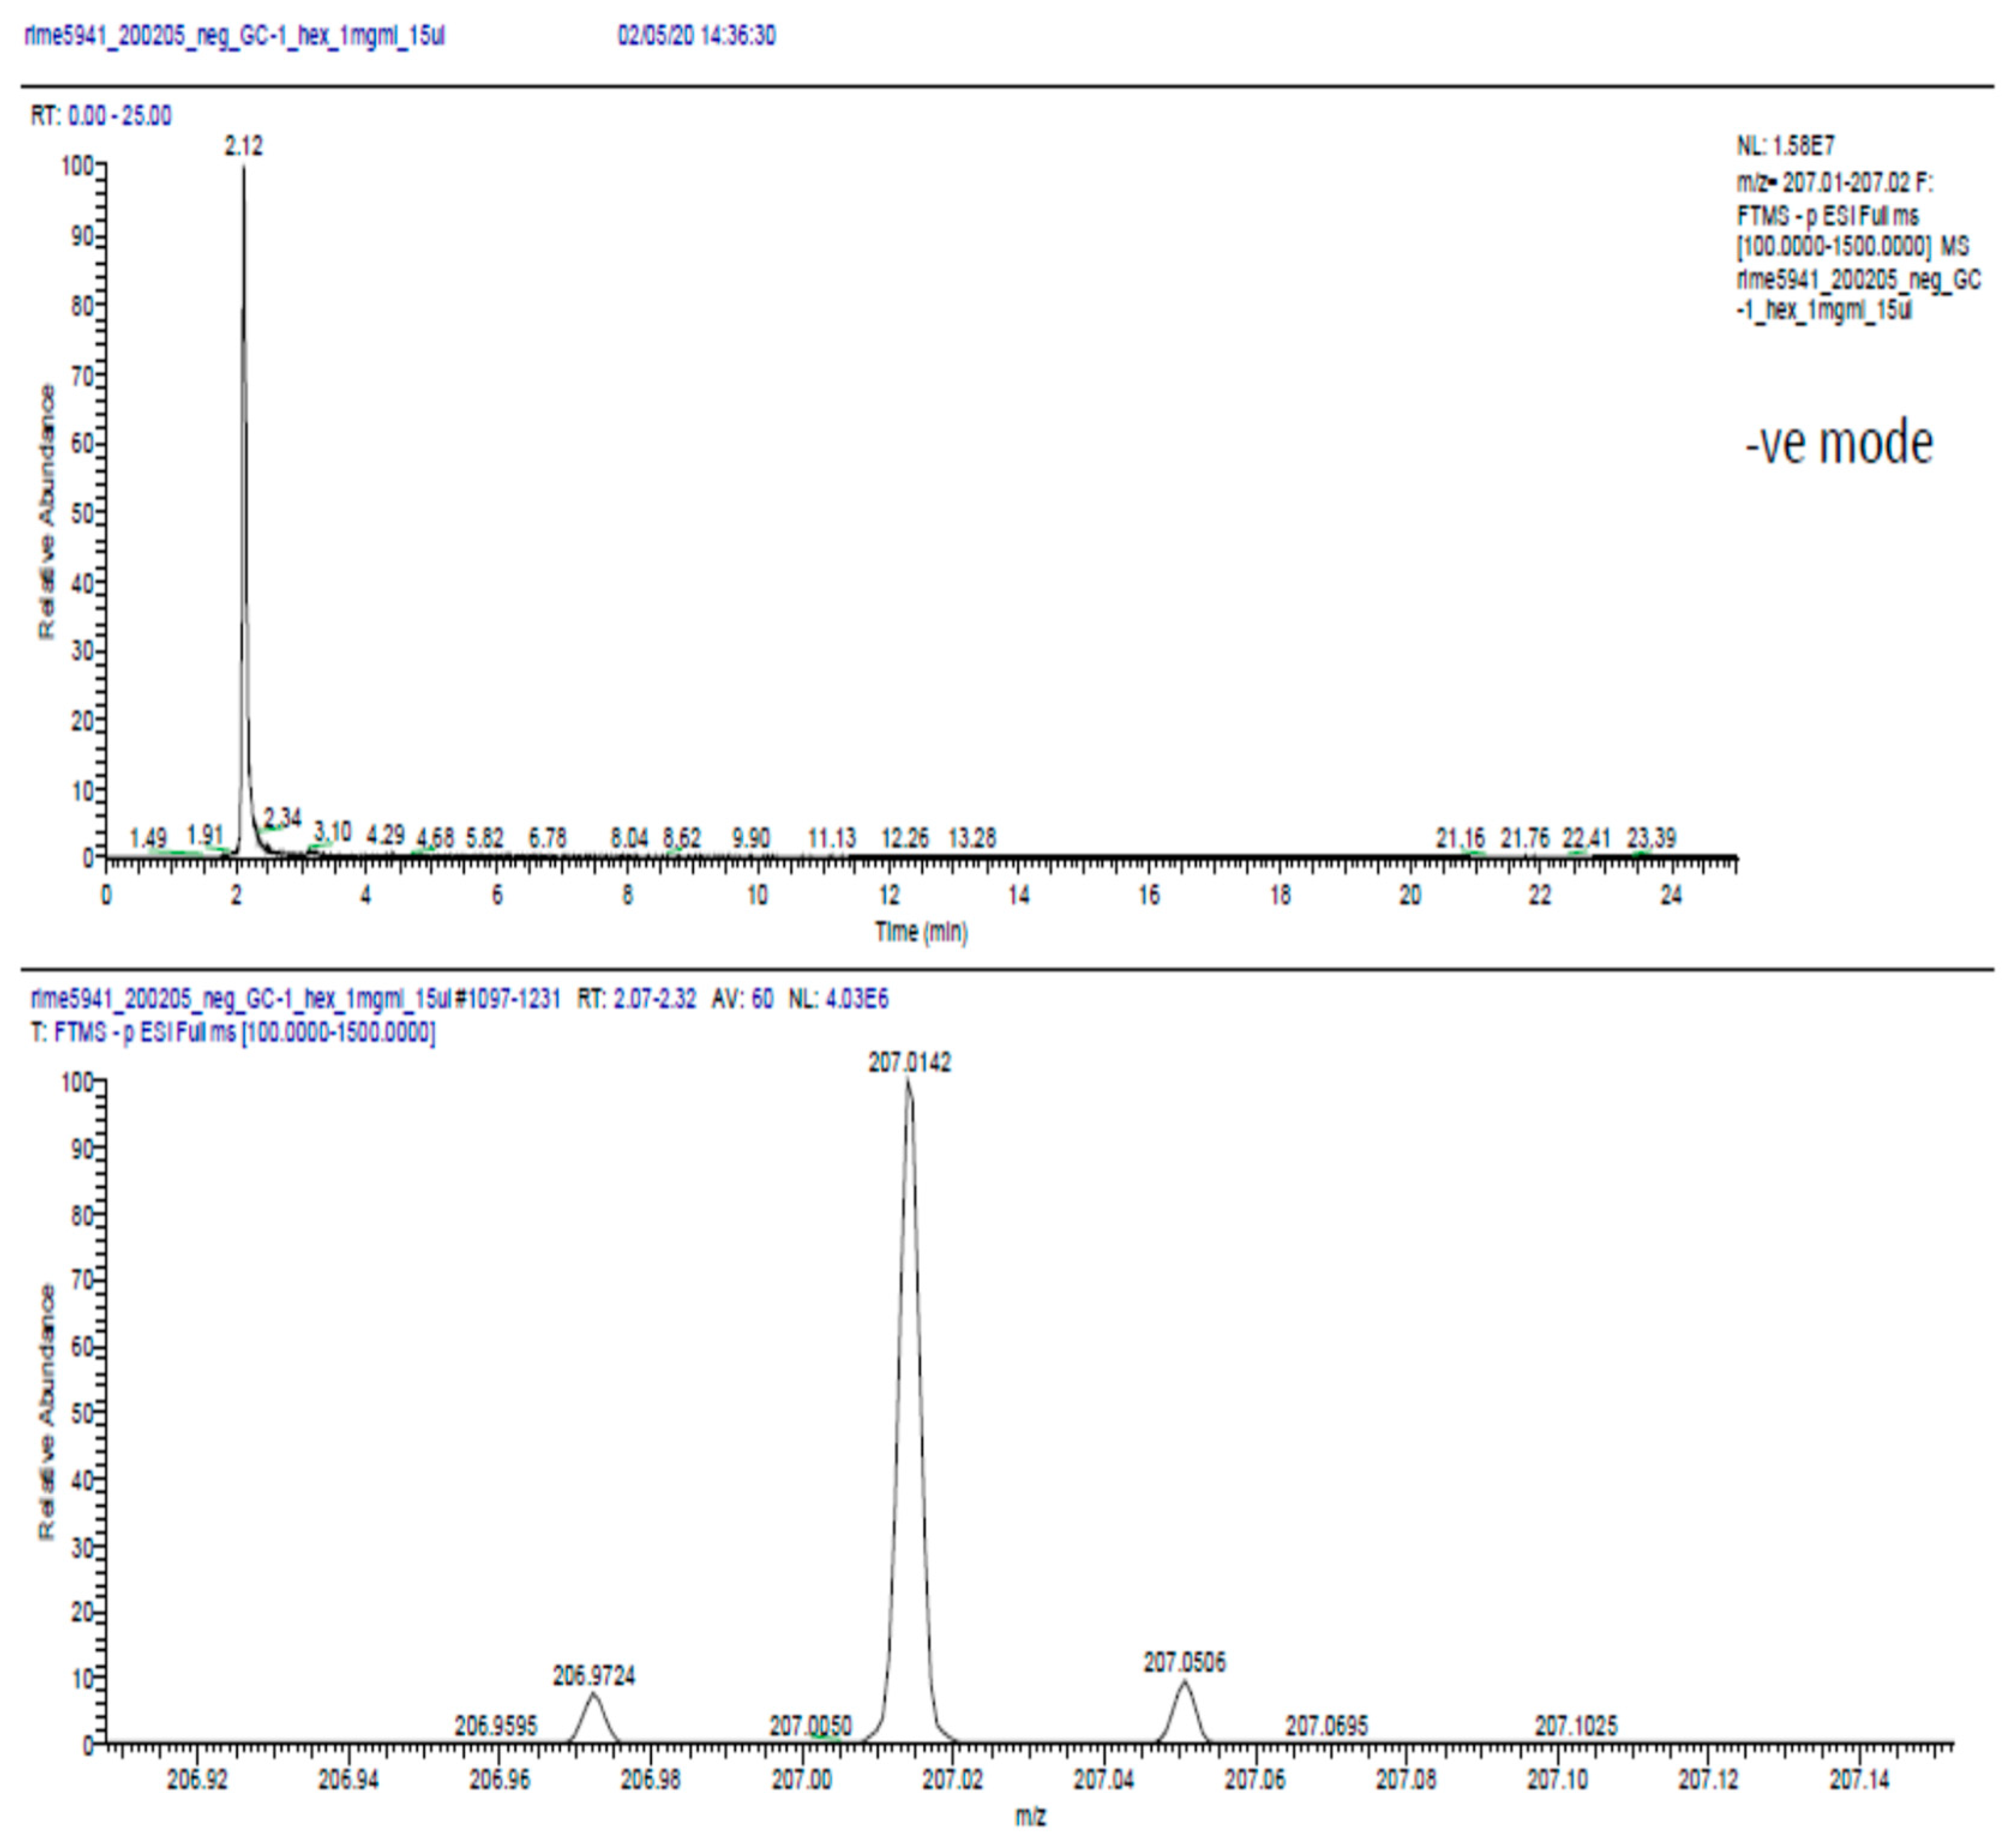
Task: Expand the NL: 1.58E7 info block
Action: coord(1786,147)
